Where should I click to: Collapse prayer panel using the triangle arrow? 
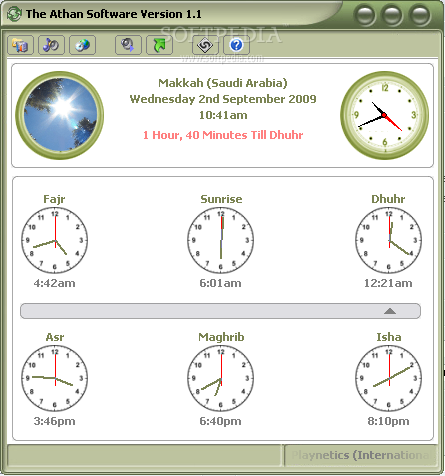tap(390, 311)
